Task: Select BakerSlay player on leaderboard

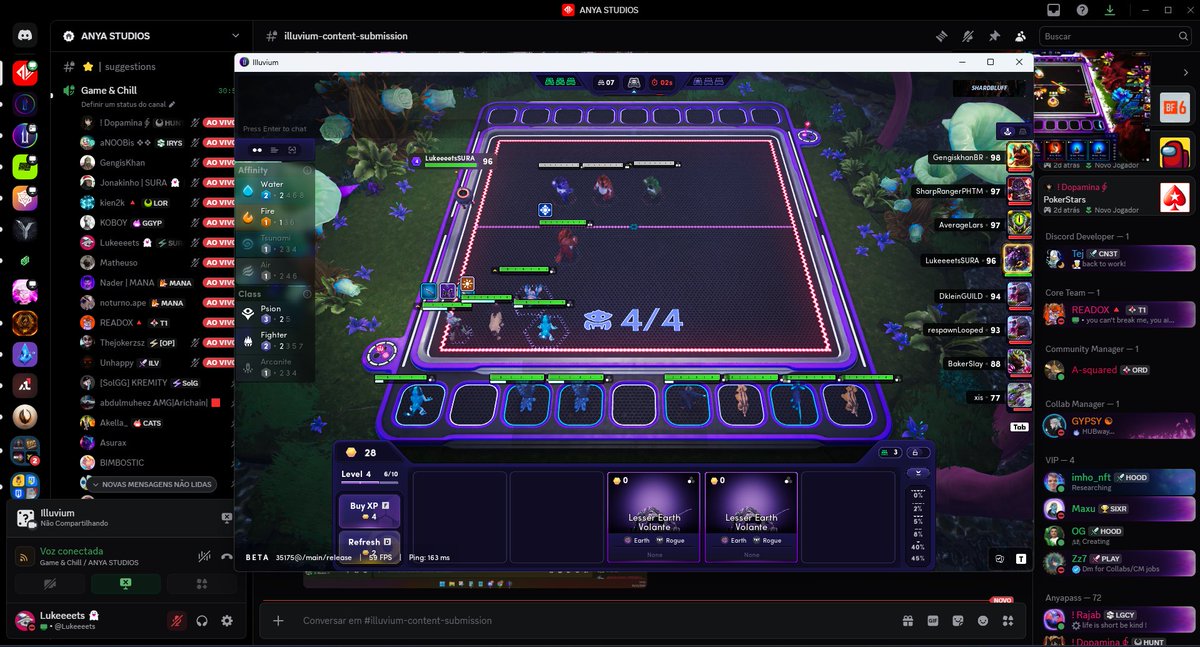Action: tap(988, 364)
